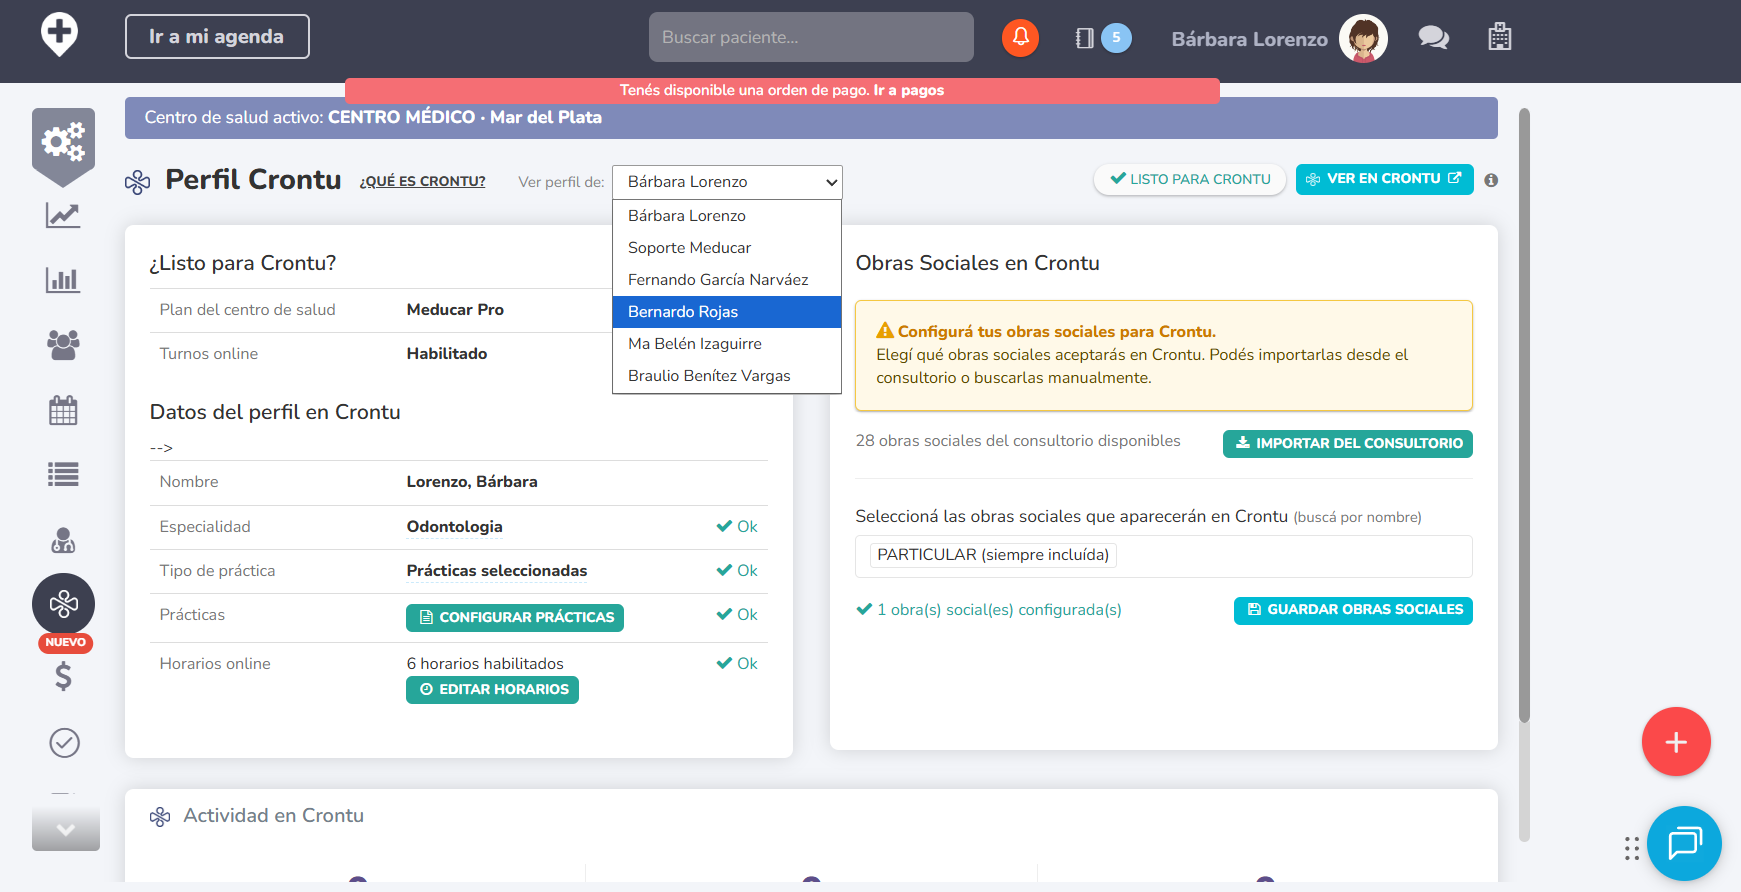Viewport: 1741px width, 892px height.
Task: Open the calendar icon in the sidebar
Action: [x=63, y=410]
